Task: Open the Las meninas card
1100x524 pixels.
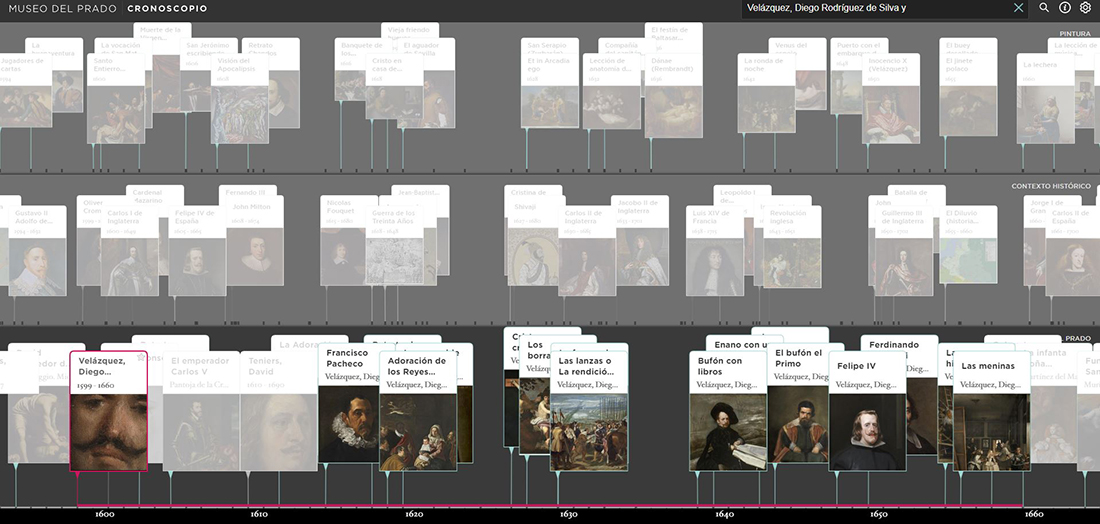Action: click(991, 411)
